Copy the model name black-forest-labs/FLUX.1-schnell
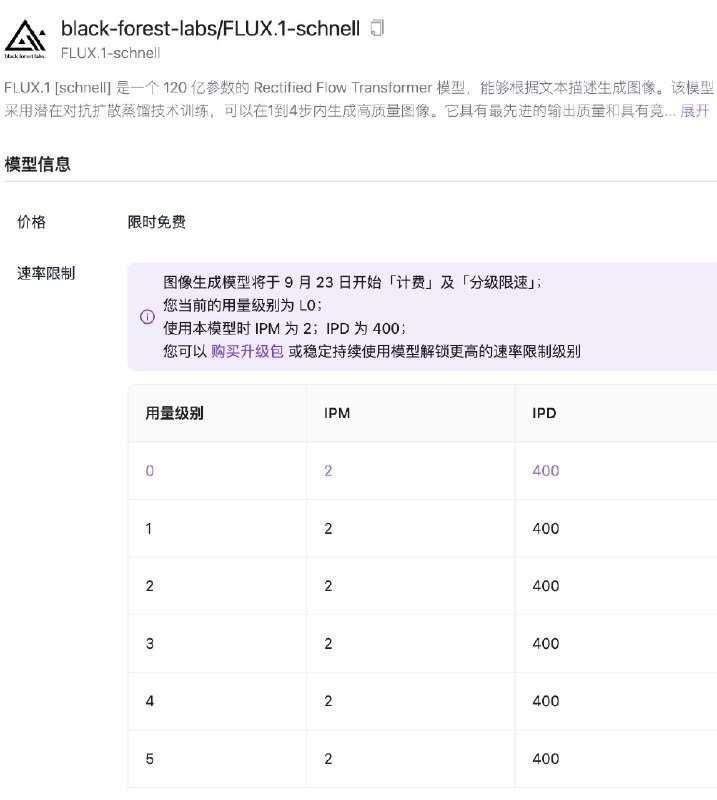 pos(377,28)
